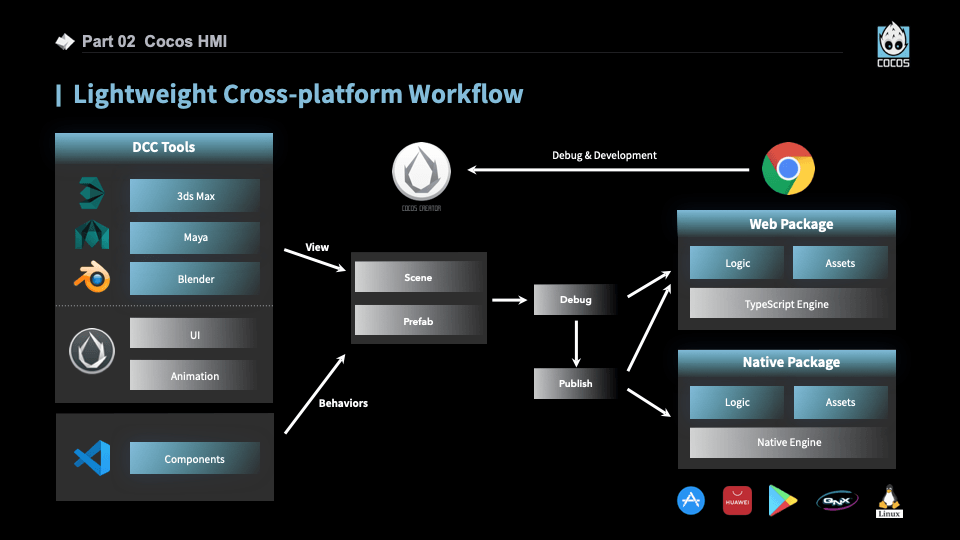
Task: Click the Native Package header
Action: 787,362
